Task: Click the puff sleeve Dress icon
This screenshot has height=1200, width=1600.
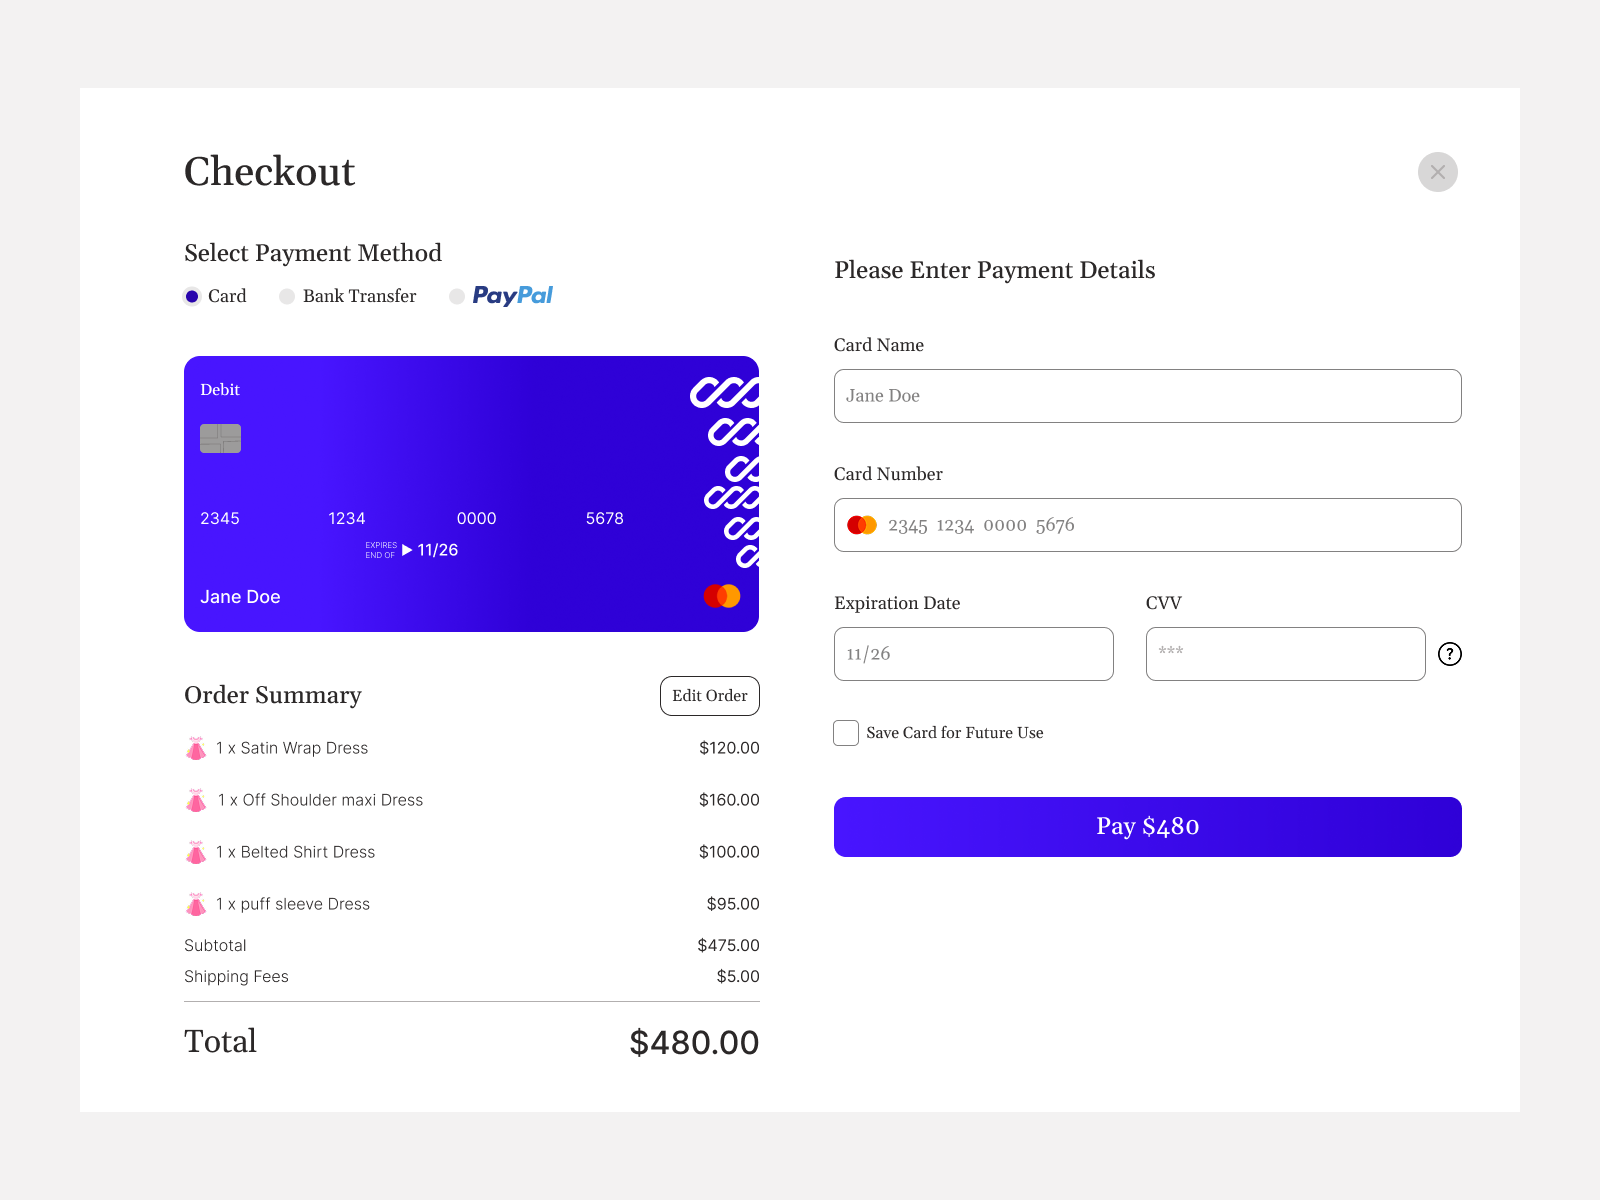Action: [x=196, y=904]
